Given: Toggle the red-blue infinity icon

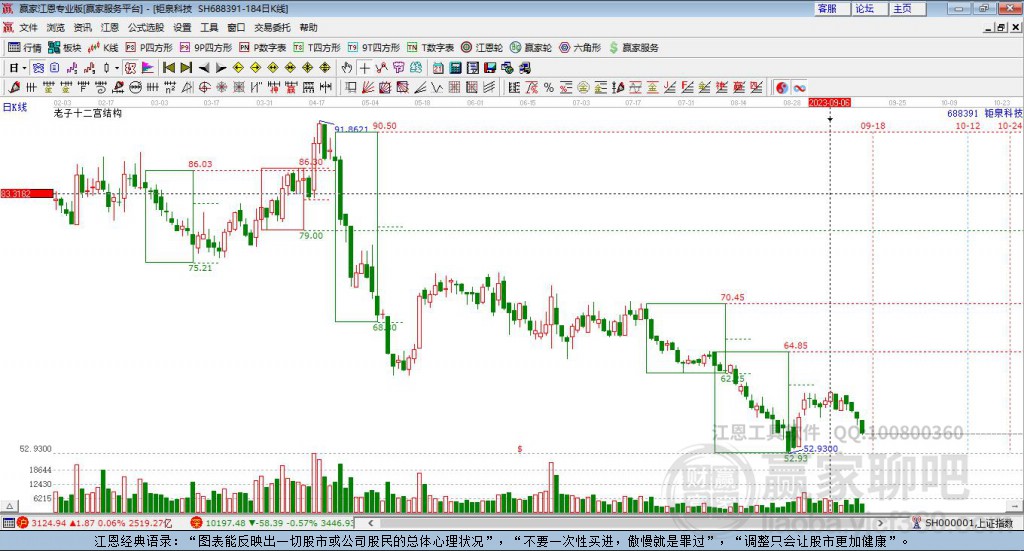Looking at the screenshot, I should pos(799,87).
